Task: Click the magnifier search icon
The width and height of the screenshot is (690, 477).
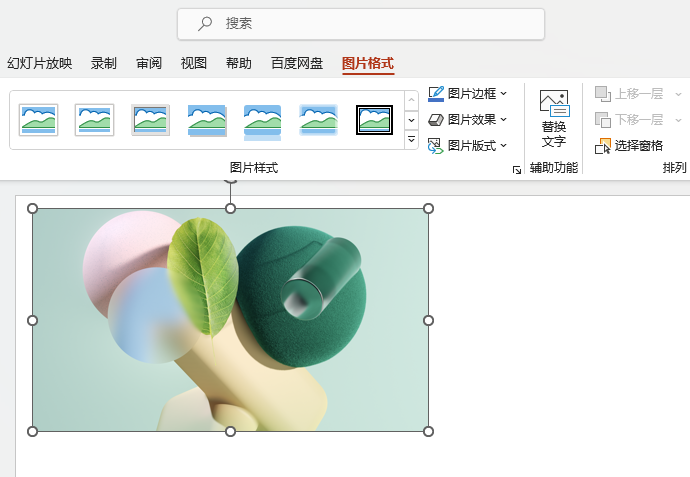Action: tap(205, 23)
